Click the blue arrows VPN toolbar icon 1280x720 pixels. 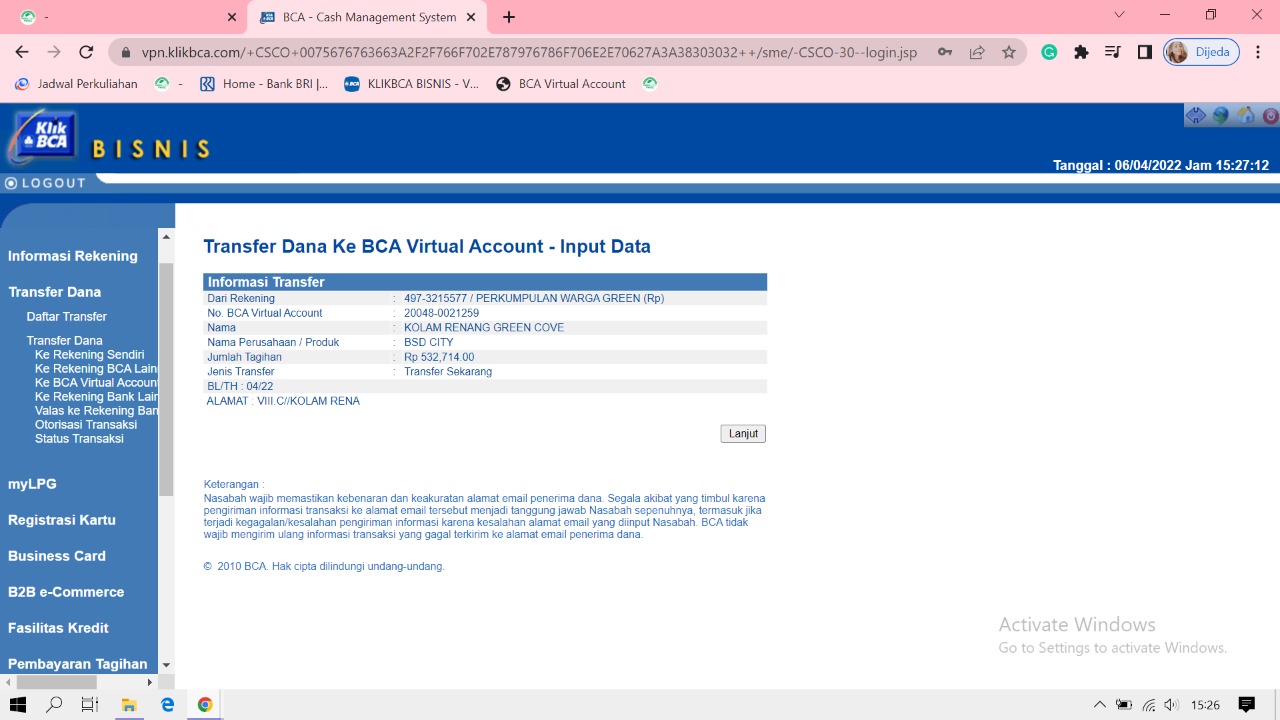pos(1195,115)
